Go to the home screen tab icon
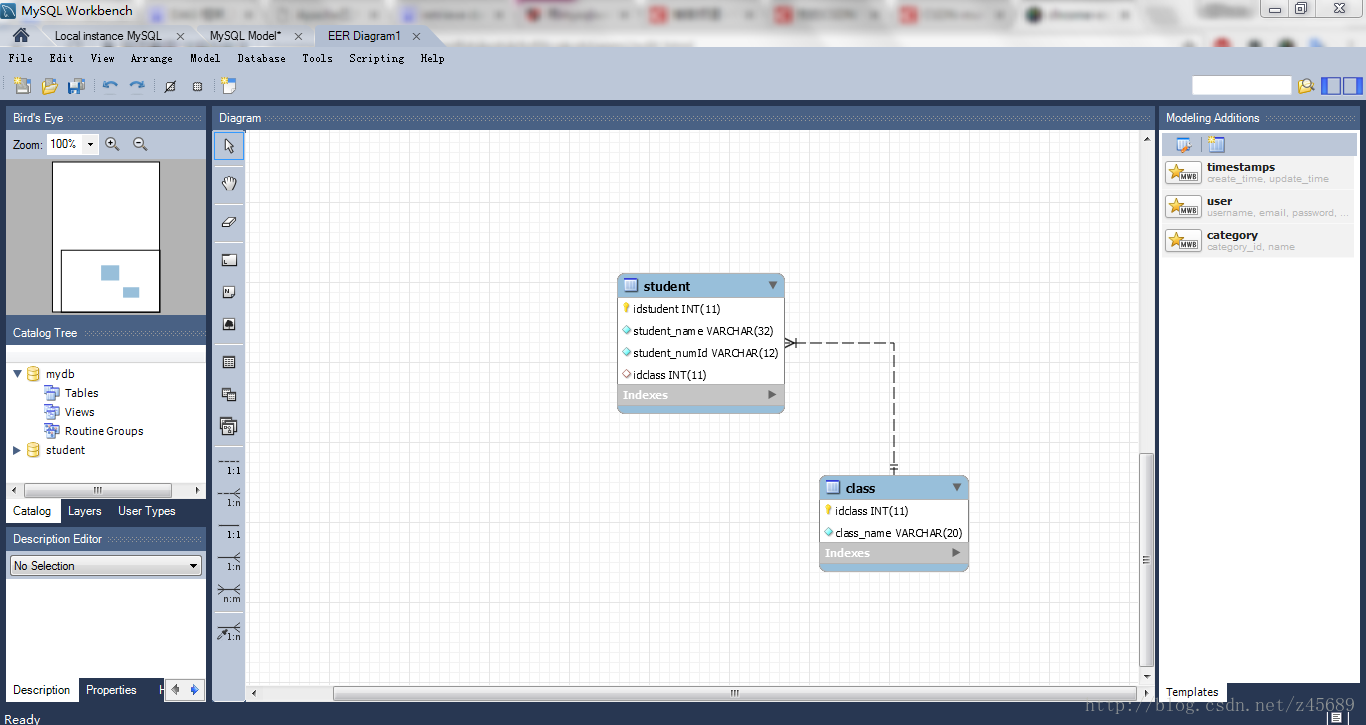This screenshot has height=725, width=1366. 20,35
